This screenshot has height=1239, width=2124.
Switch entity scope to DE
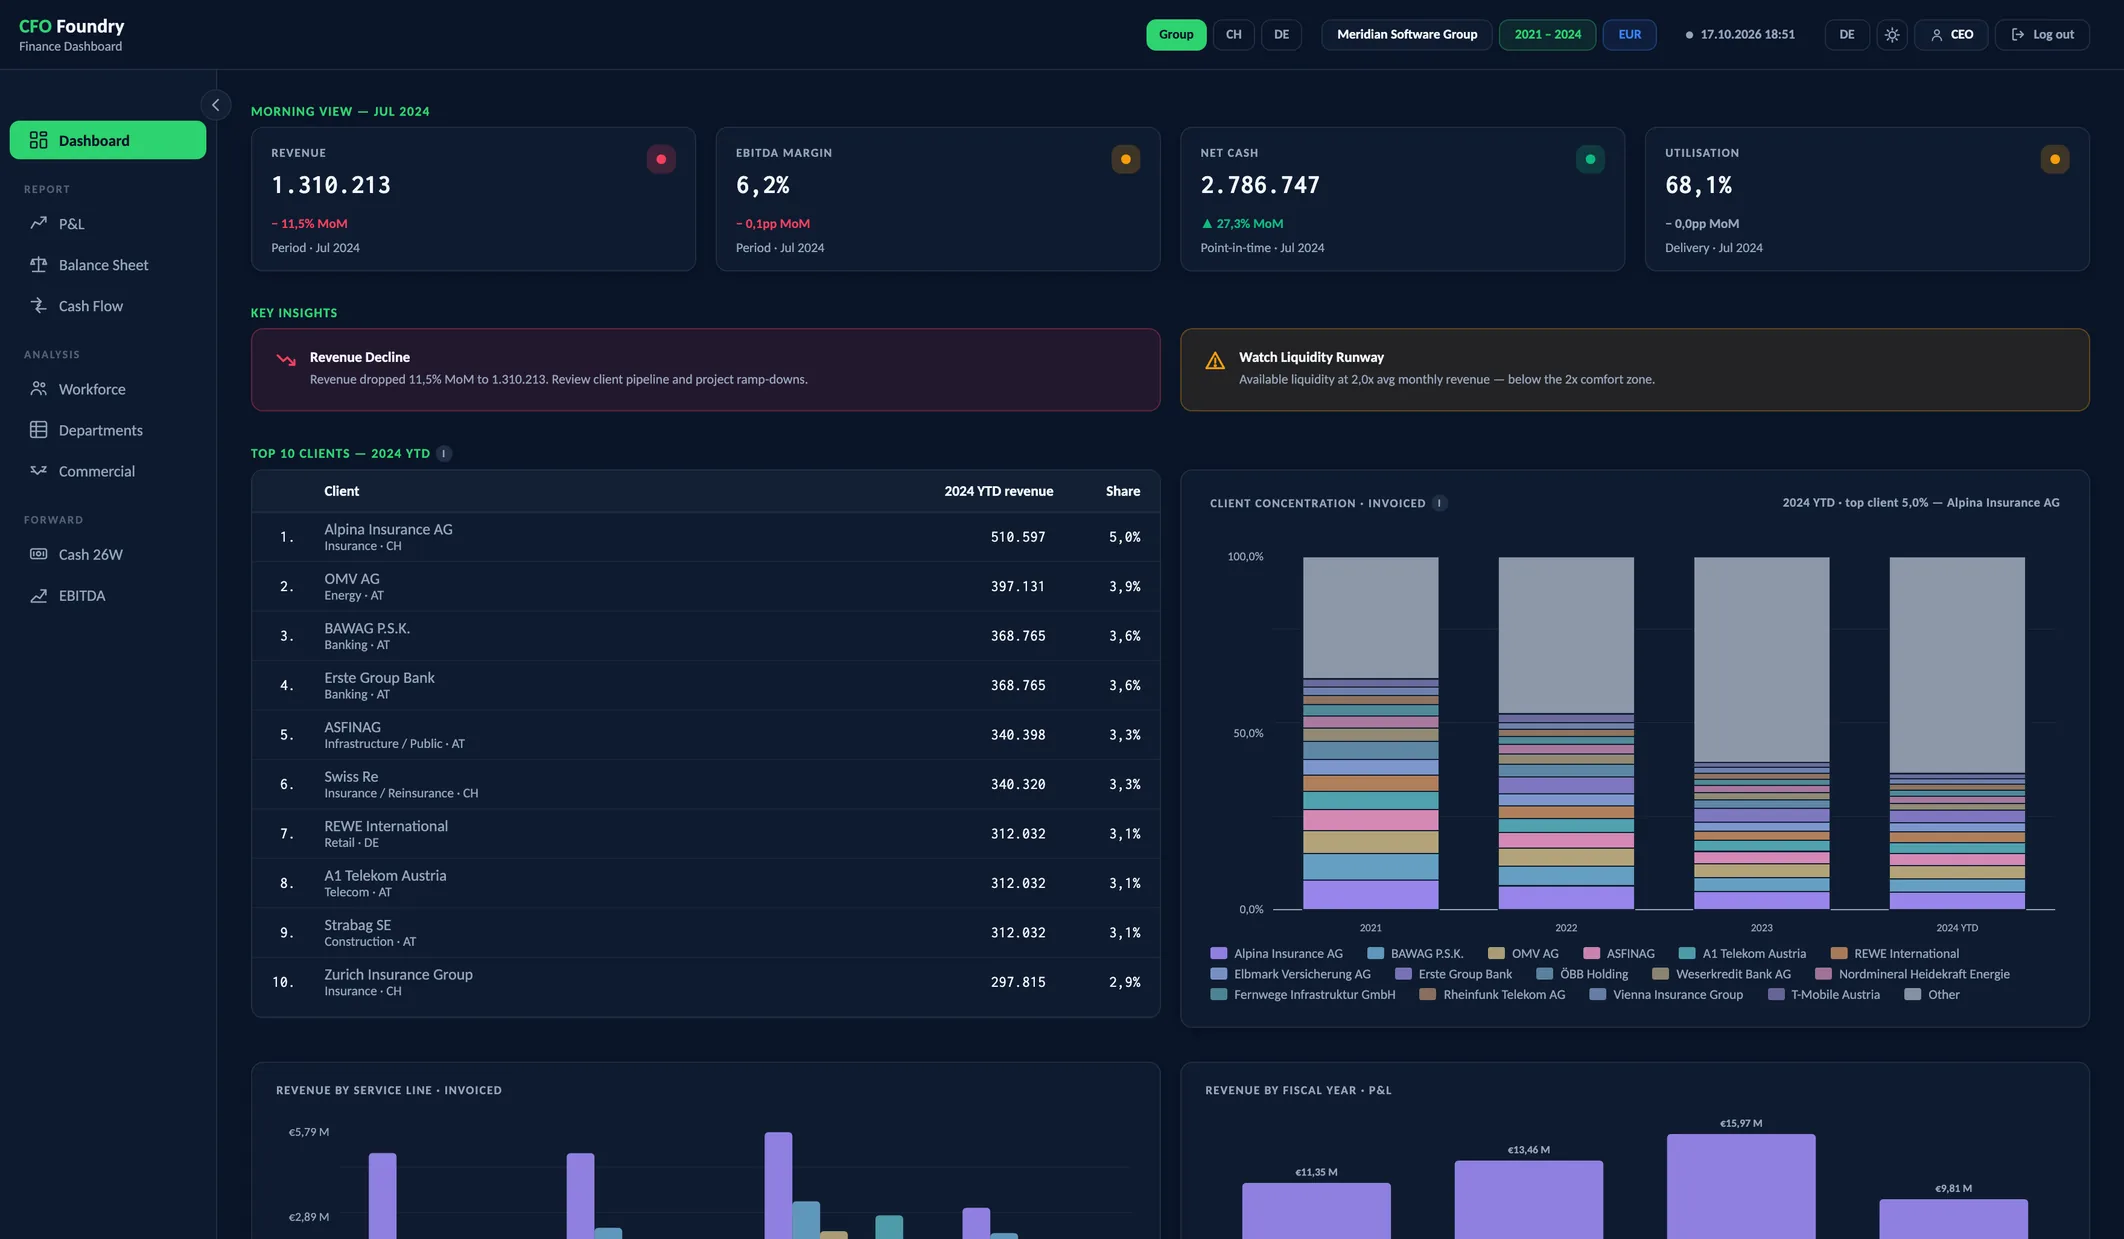[x=1281, y=34]
